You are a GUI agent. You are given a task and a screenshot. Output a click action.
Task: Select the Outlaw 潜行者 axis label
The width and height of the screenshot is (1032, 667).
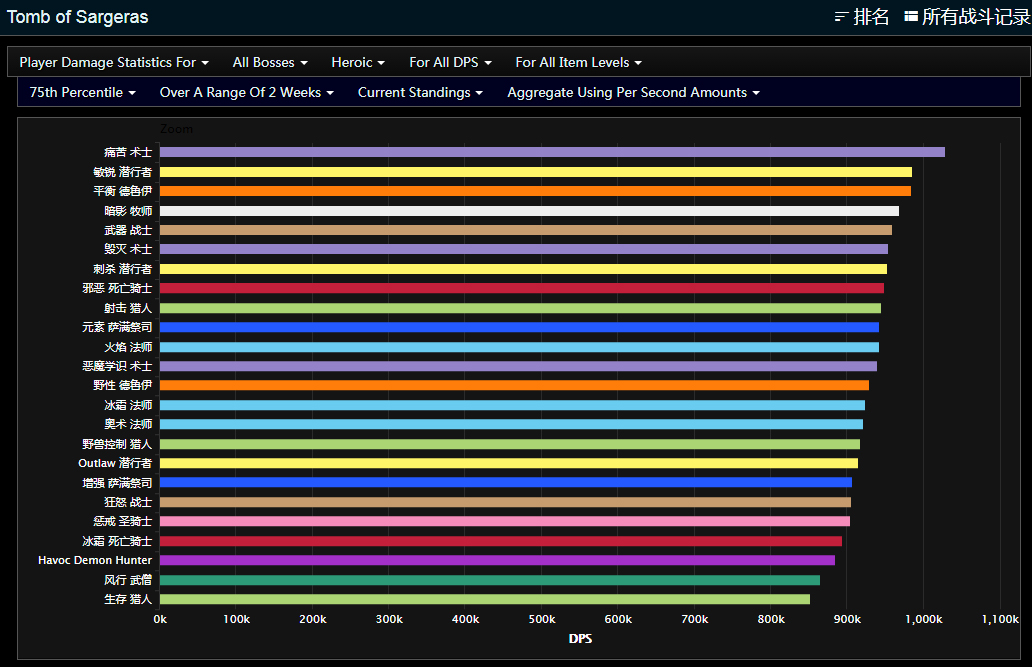[x=115, y=463]
